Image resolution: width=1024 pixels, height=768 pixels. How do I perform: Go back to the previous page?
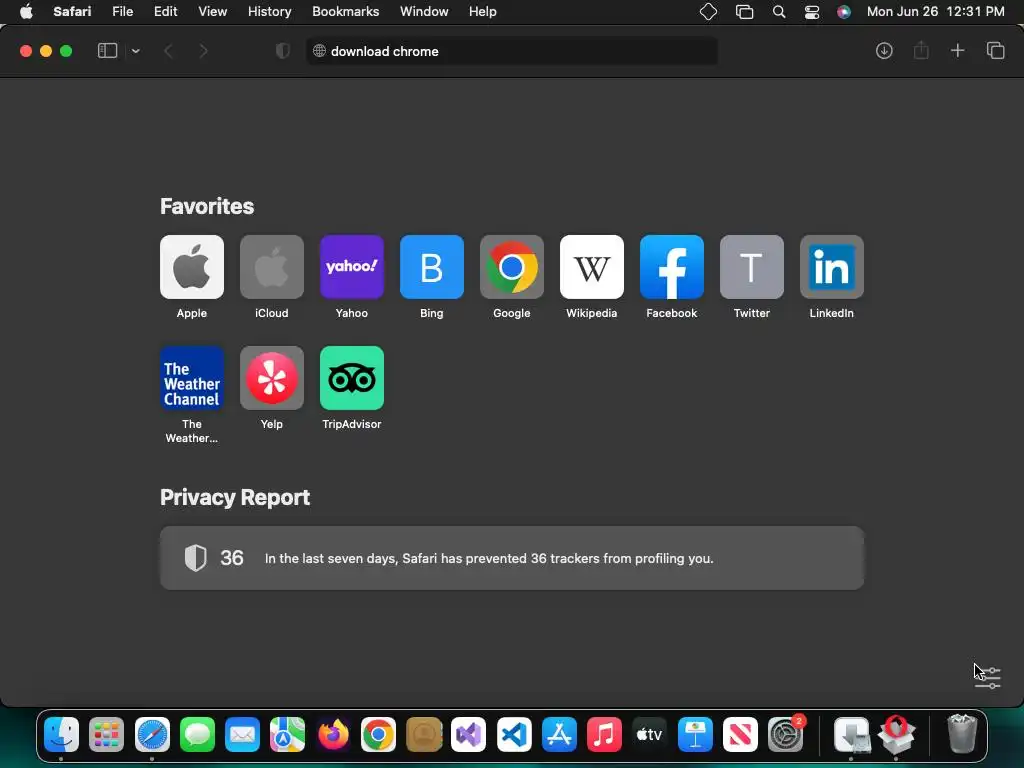tap(168, 51)
